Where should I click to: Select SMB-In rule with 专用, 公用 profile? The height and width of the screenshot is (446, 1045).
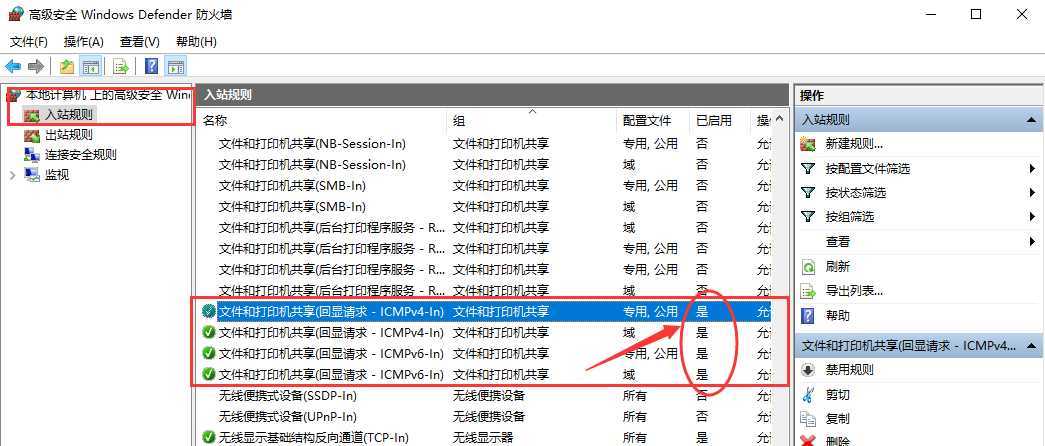(x=486, y=185)
